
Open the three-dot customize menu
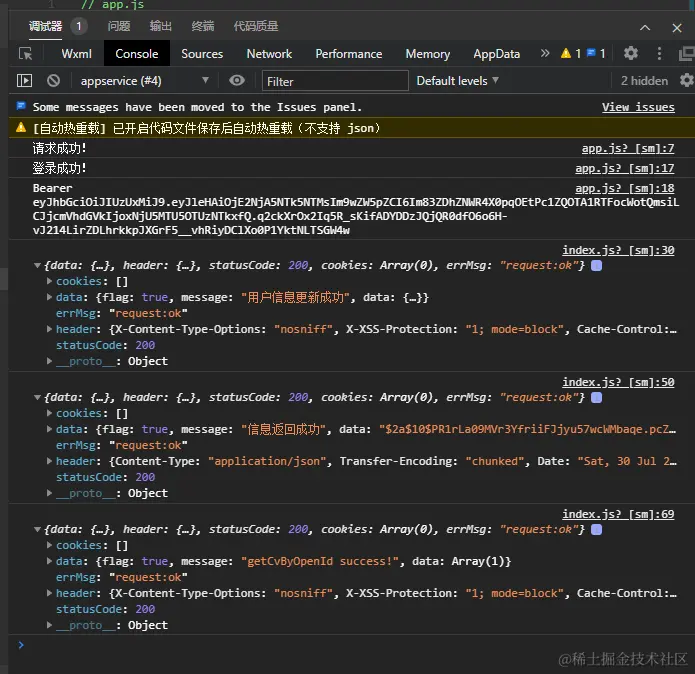[x=659, y=54]
